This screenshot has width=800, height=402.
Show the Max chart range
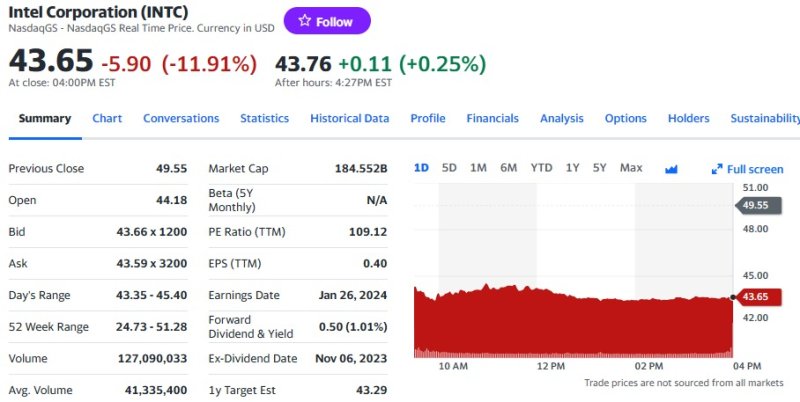pyautogui.click(x=631, y=168)
